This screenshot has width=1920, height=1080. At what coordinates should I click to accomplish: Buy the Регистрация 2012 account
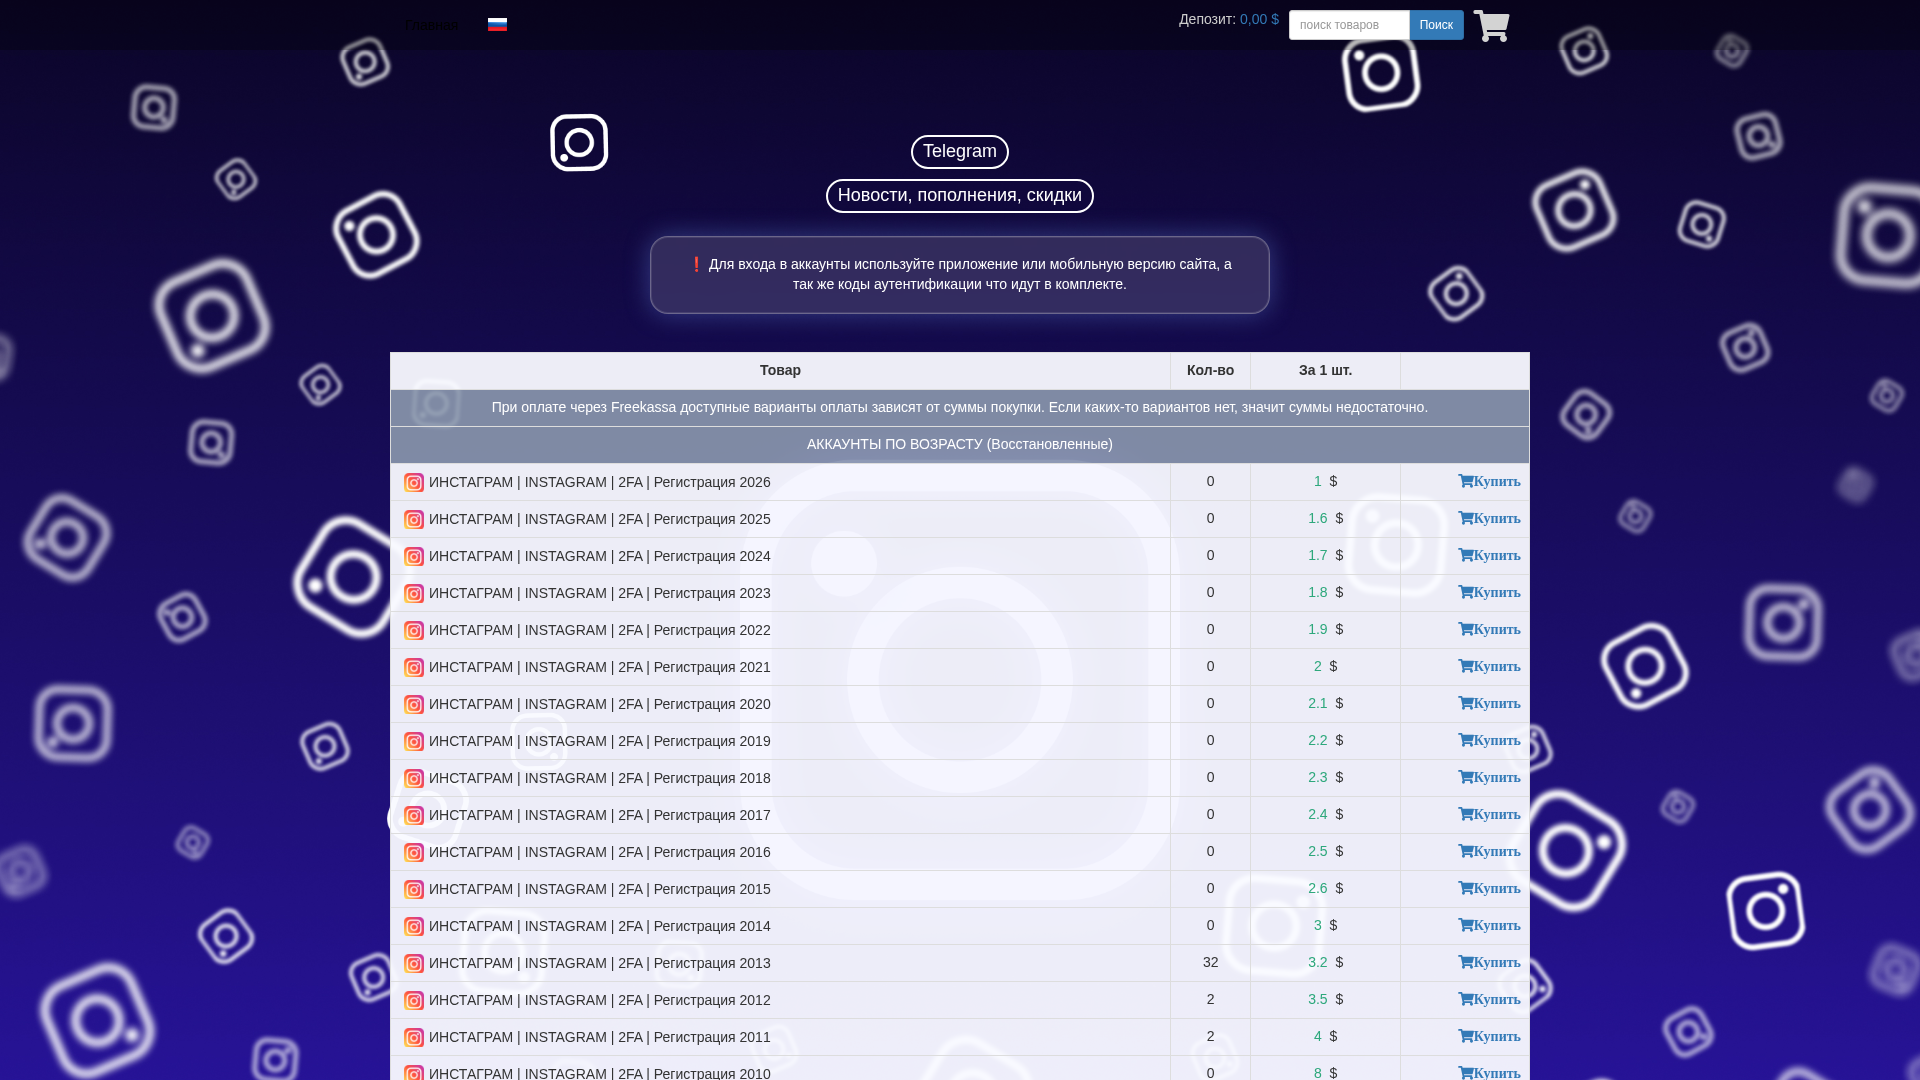(1489, 1000)
